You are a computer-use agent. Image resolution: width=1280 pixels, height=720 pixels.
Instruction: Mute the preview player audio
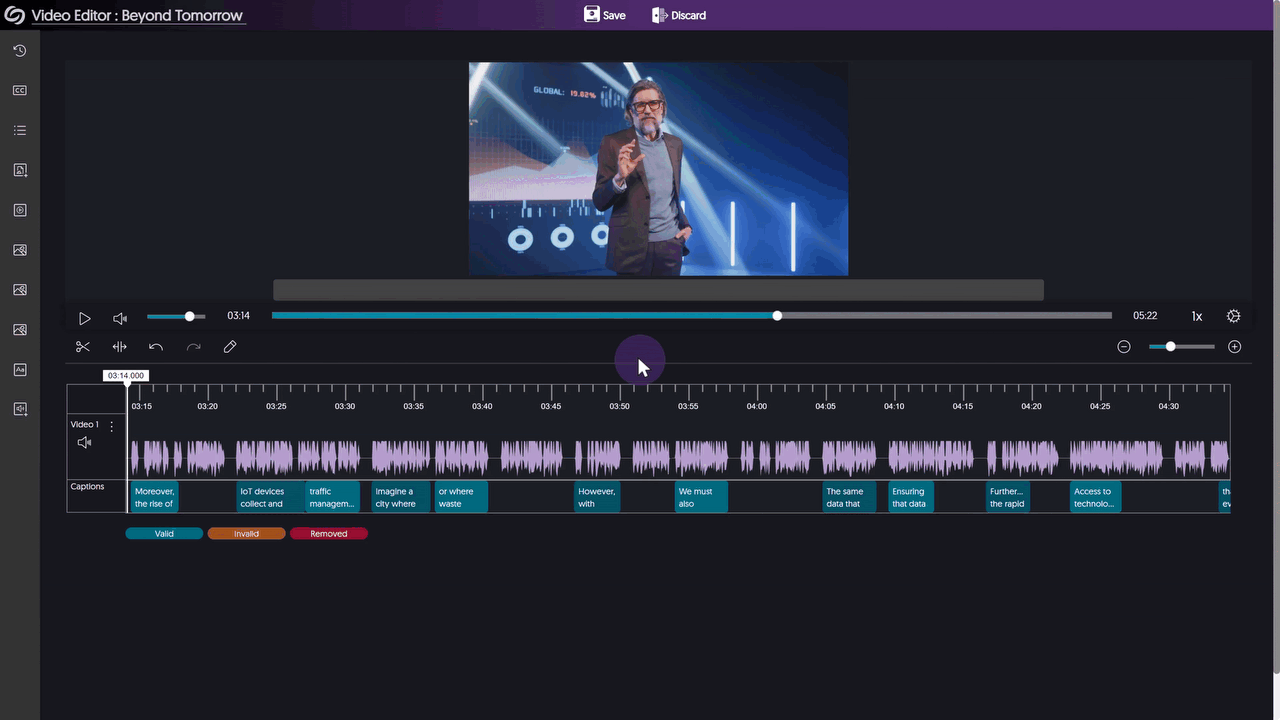click(120, 317)
